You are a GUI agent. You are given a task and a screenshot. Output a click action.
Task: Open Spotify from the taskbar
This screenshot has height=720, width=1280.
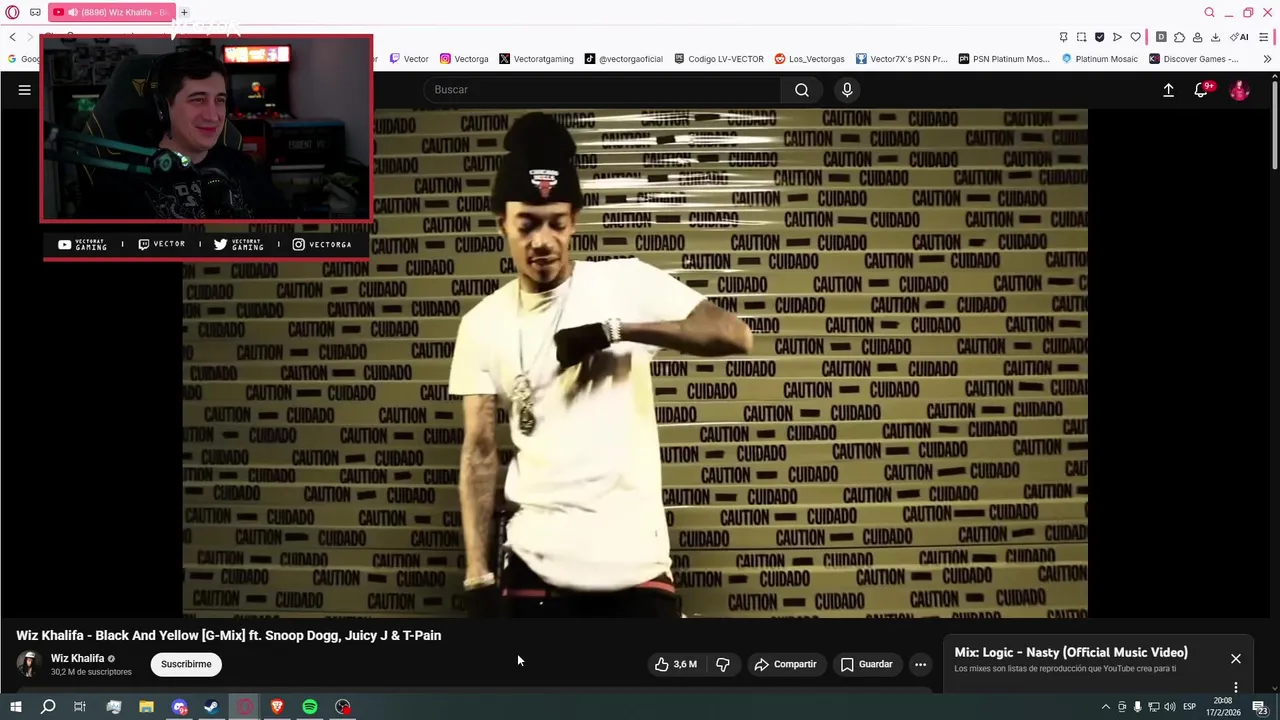click(x=310, y=707)
